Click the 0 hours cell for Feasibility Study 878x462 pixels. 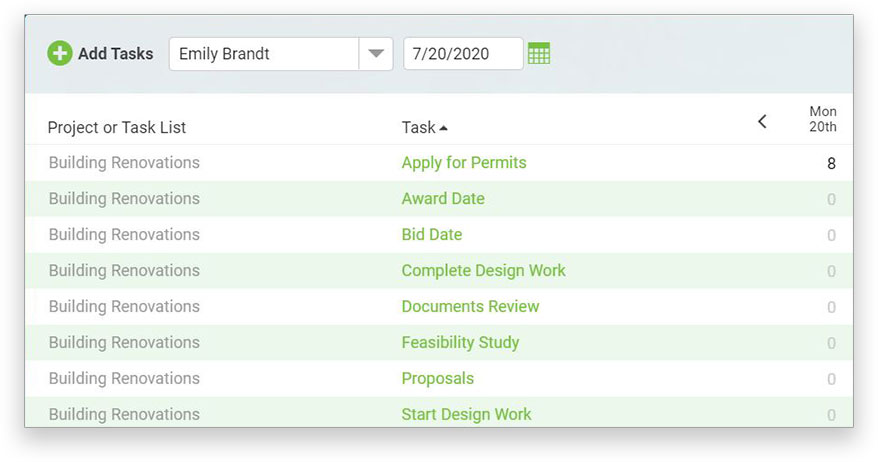tap(831, 343)
